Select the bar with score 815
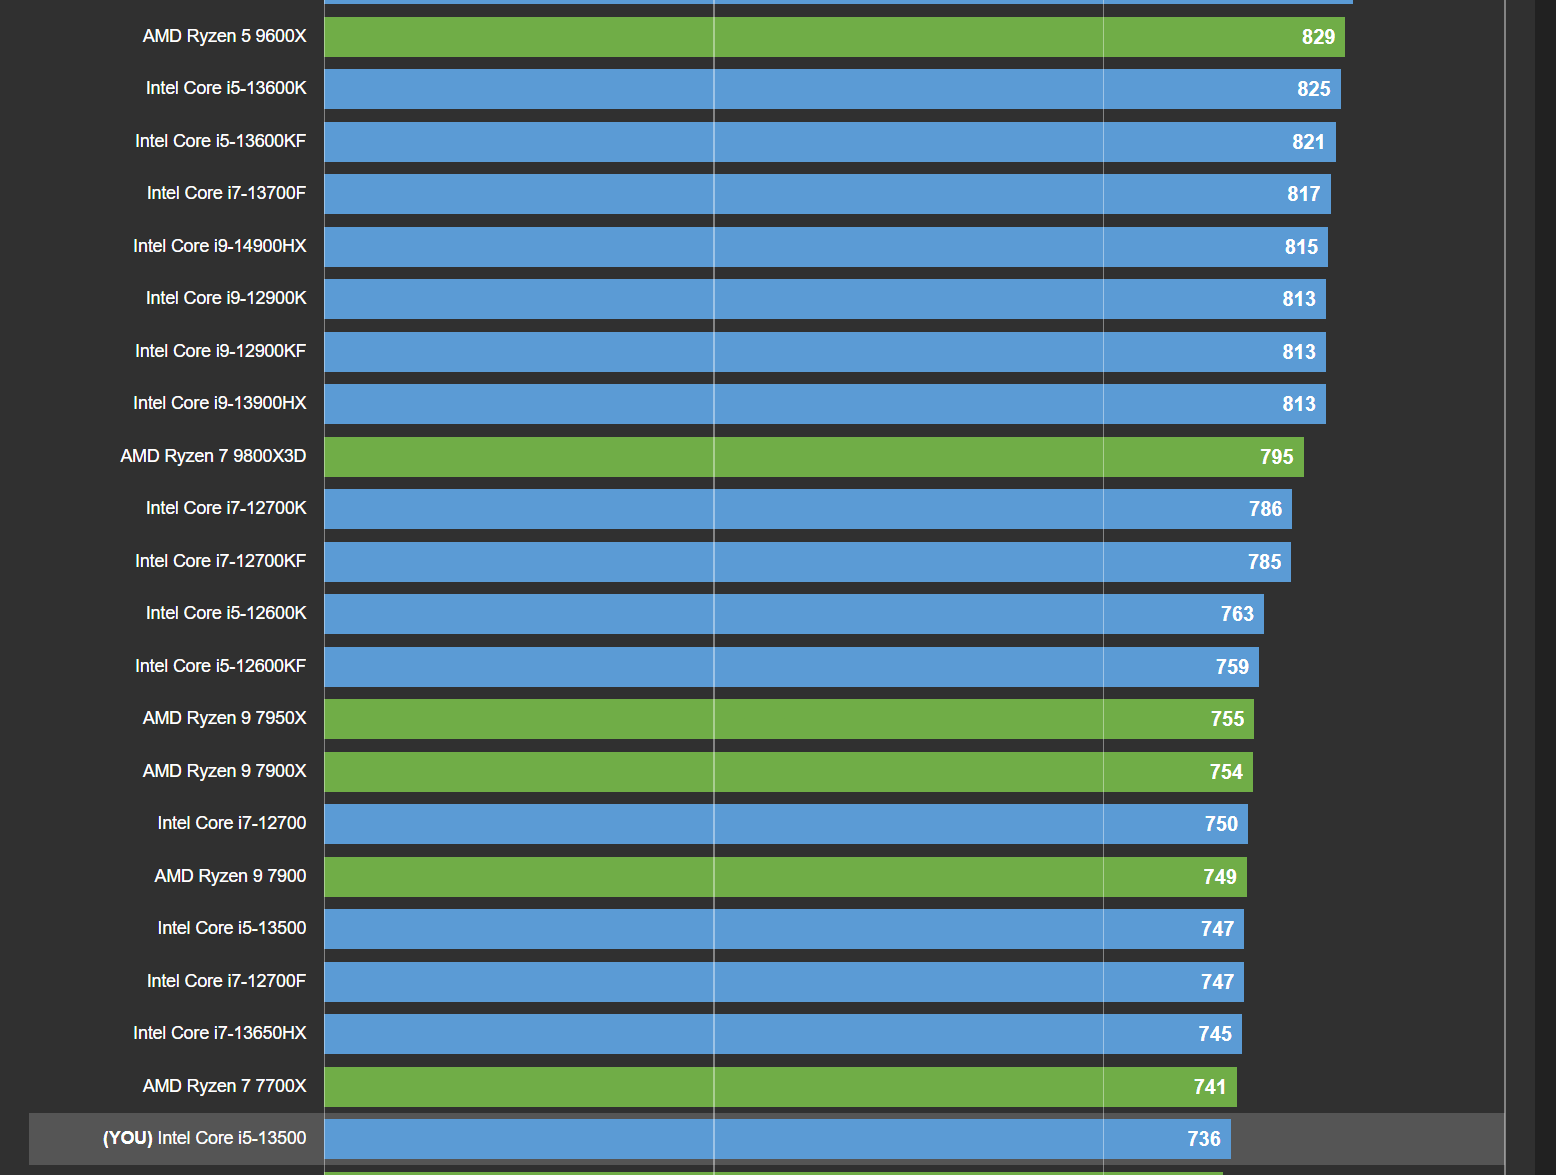Screen dimensions: 1556x1175 (826, 247)
